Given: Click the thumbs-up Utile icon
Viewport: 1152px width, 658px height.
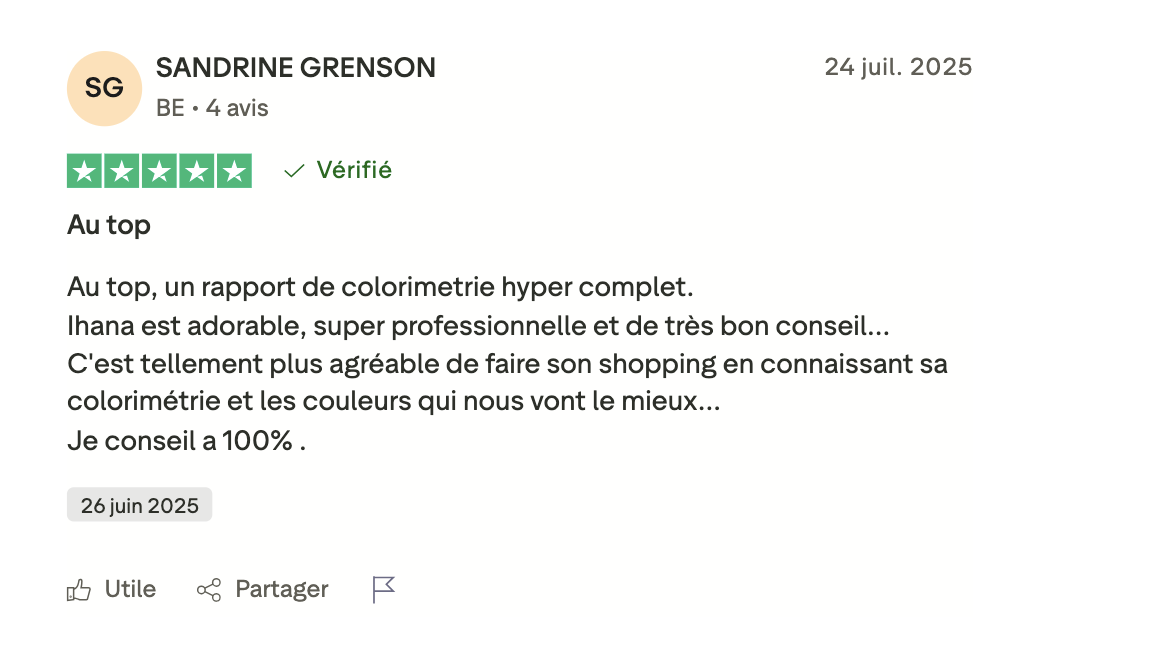Looking at the screenshot, I should pyautogui.click(x=79, y=590).
